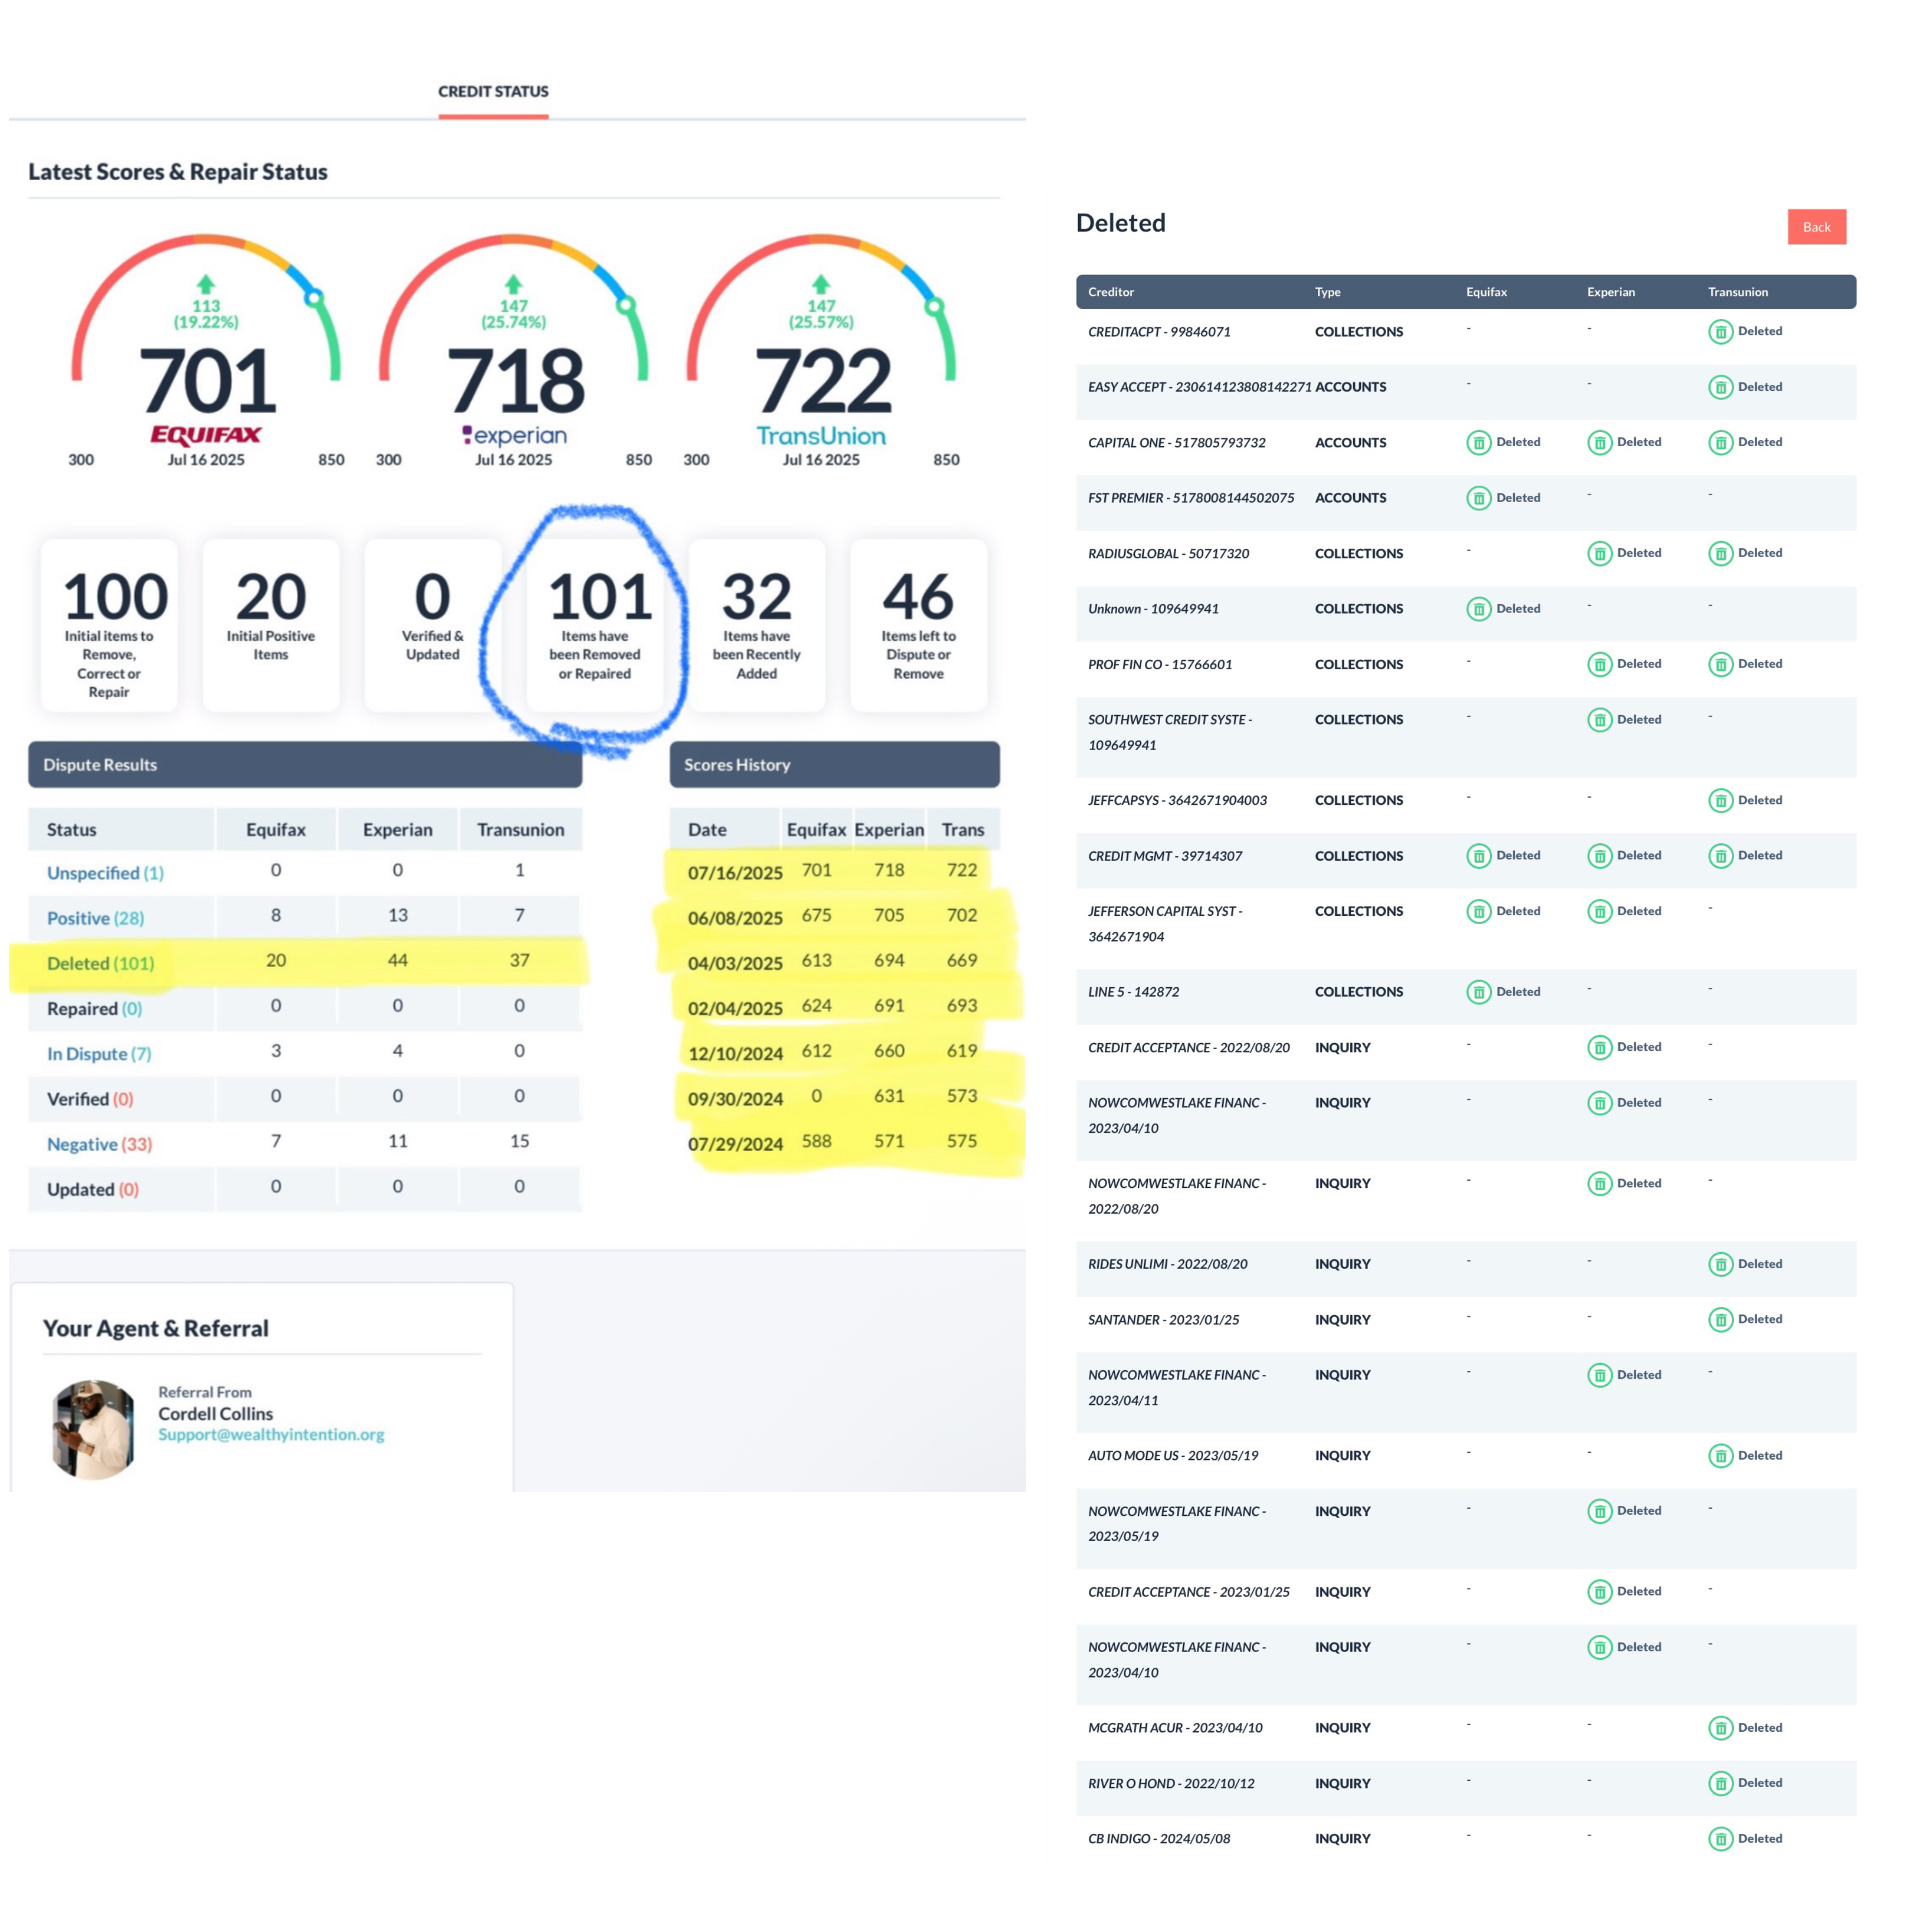Click CB INDIGO's Deleted trash icon
Image resolution: width=1932 pixels, height=1932 pixels.
coord(1721,1838)
